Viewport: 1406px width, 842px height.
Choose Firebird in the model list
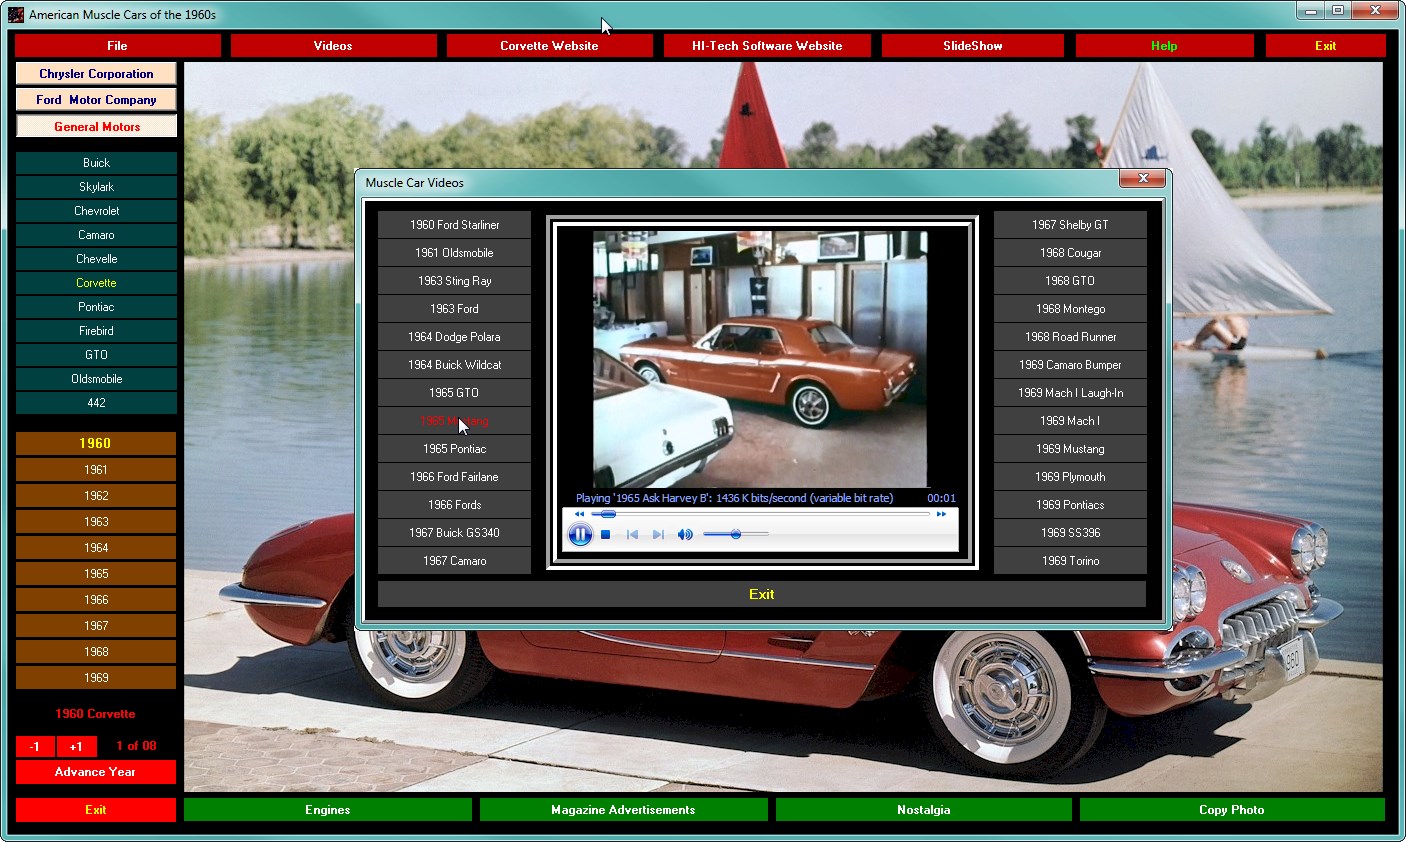point(96,331)
